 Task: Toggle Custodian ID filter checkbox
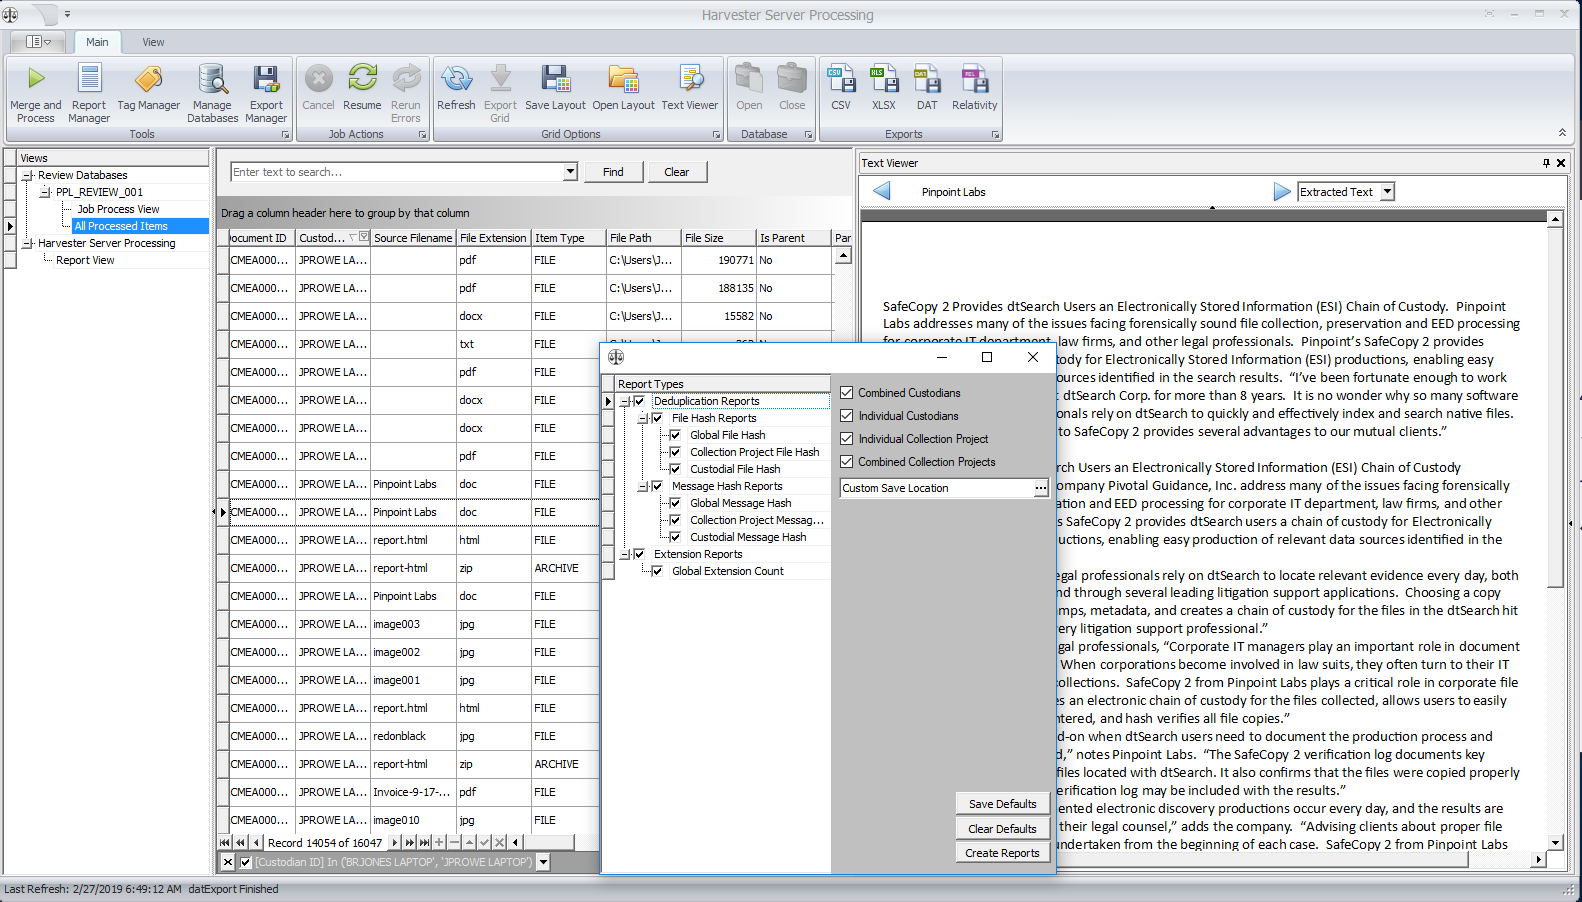[246, 862]
